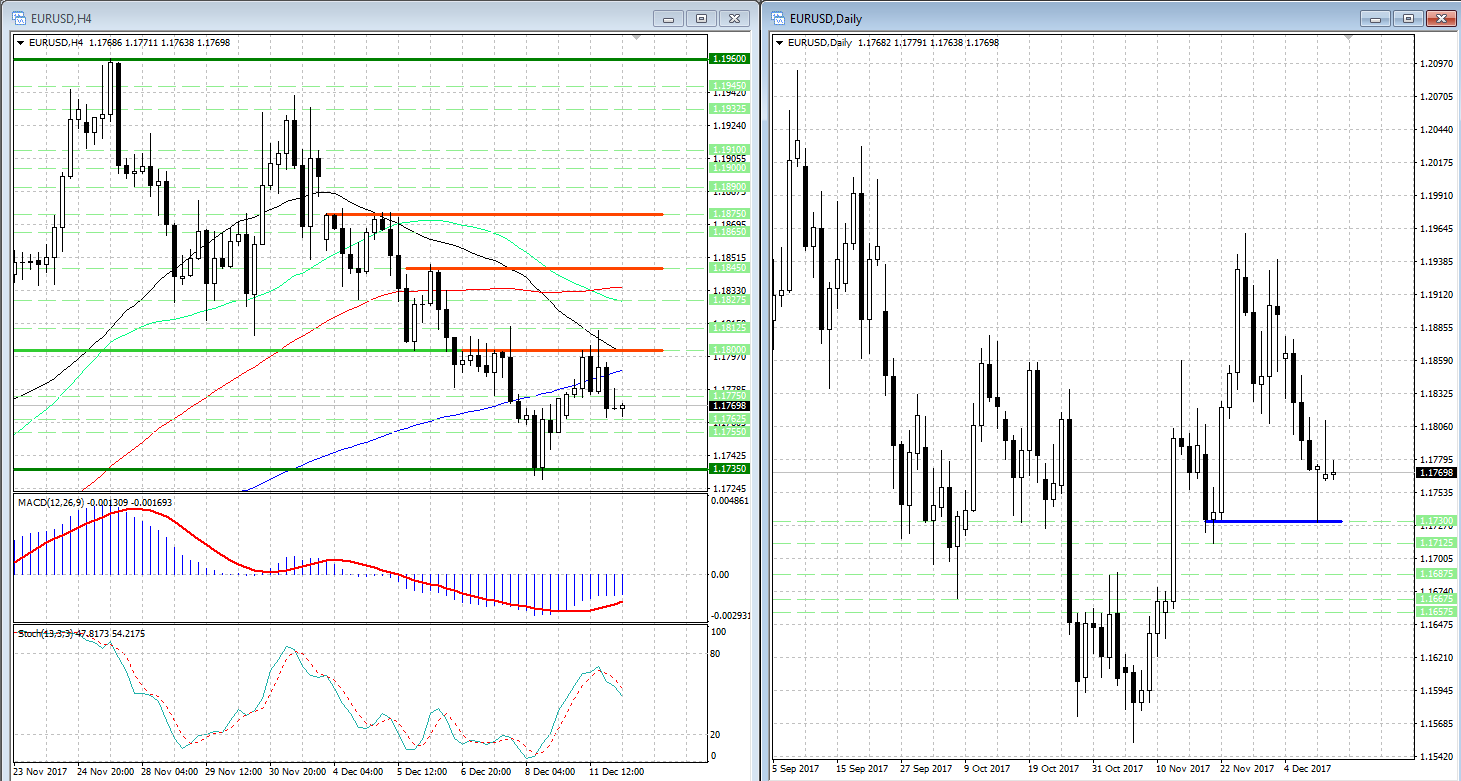
Task: Close the EURUSD,H4 chart window
Action: click(735, 18)
